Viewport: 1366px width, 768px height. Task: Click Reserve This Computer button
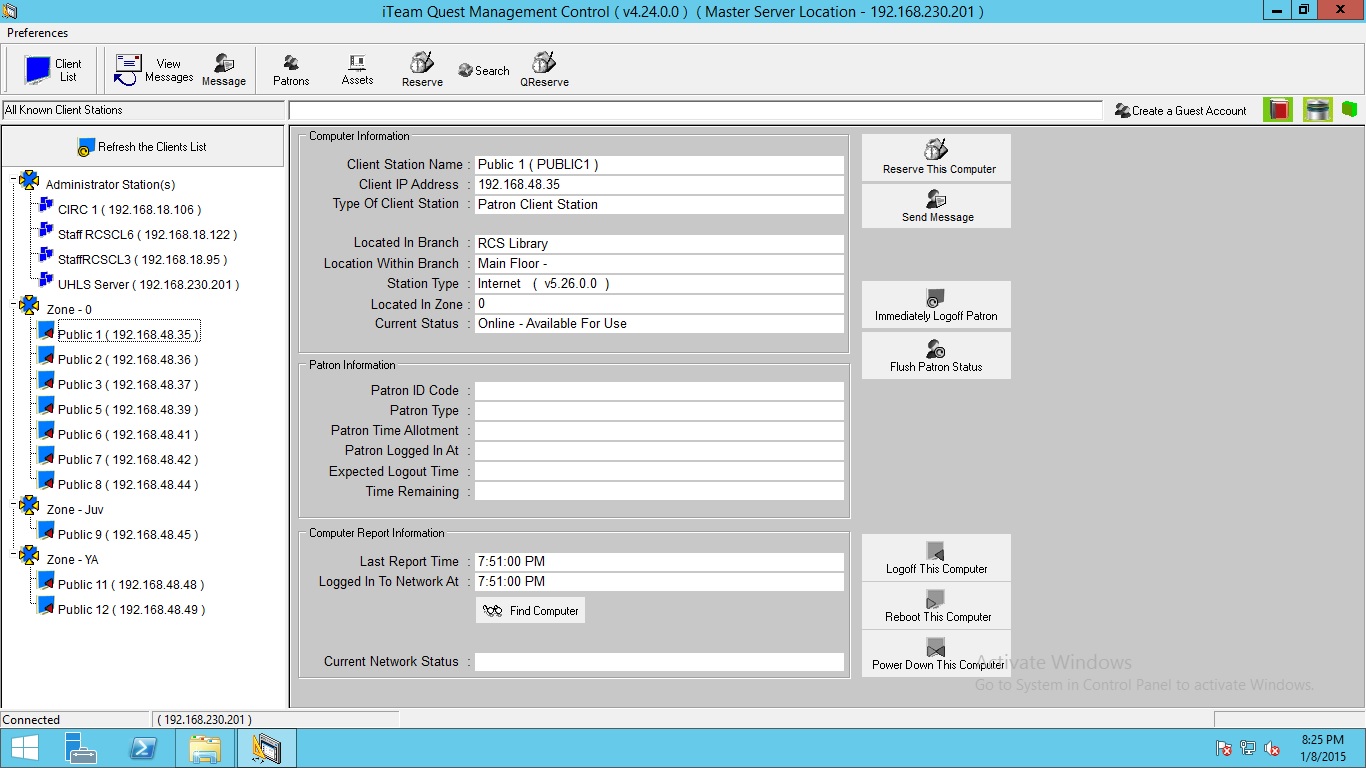936,157
